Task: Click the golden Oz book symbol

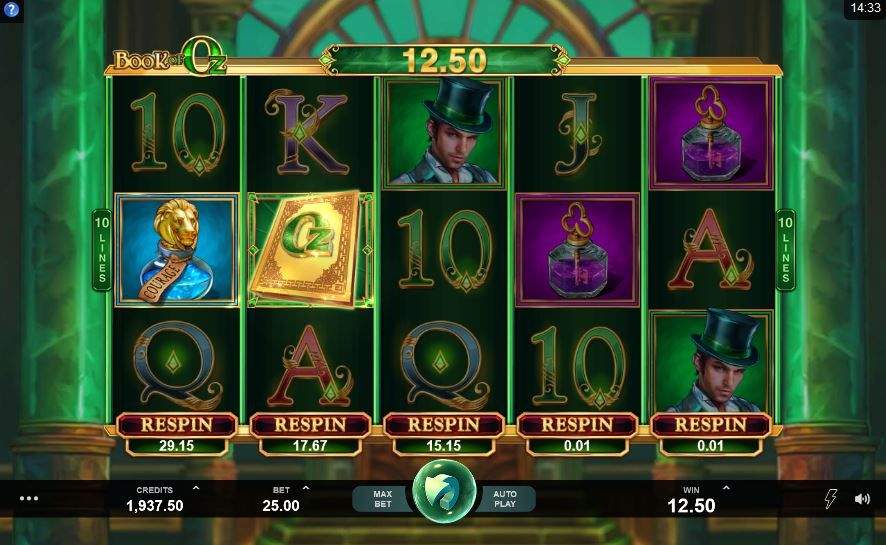Action: pos(310,250)
